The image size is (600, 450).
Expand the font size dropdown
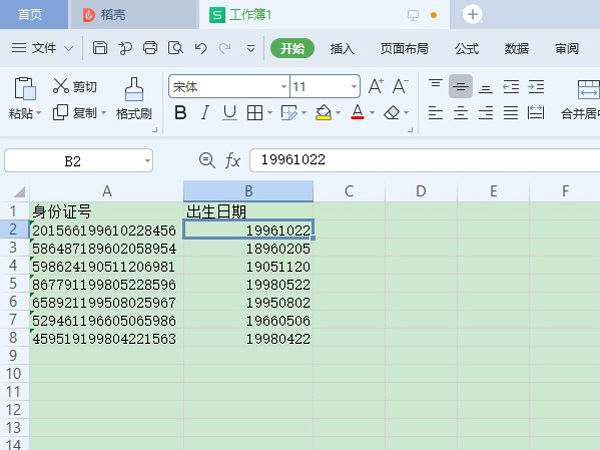point(353,87)
